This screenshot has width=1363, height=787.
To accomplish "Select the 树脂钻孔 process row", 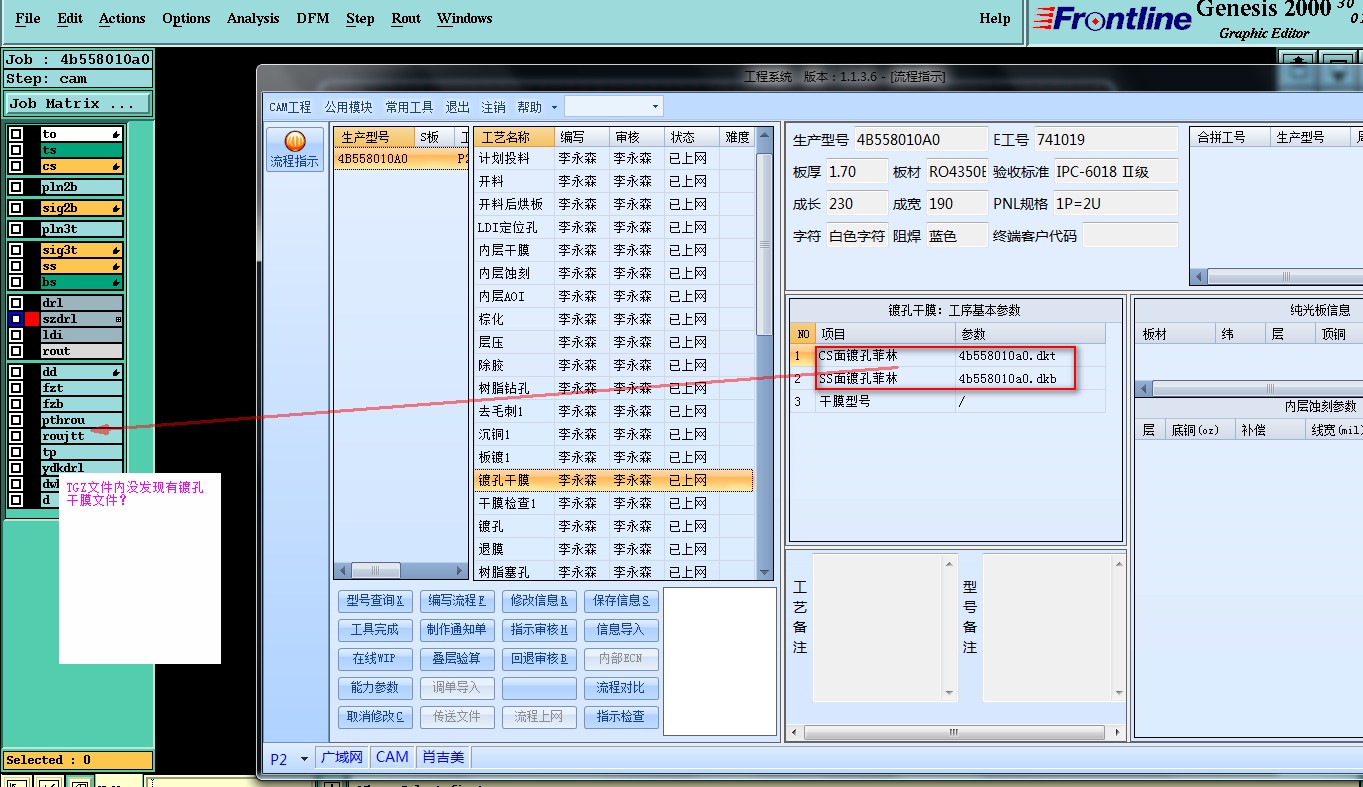I will tap(614, 388).
